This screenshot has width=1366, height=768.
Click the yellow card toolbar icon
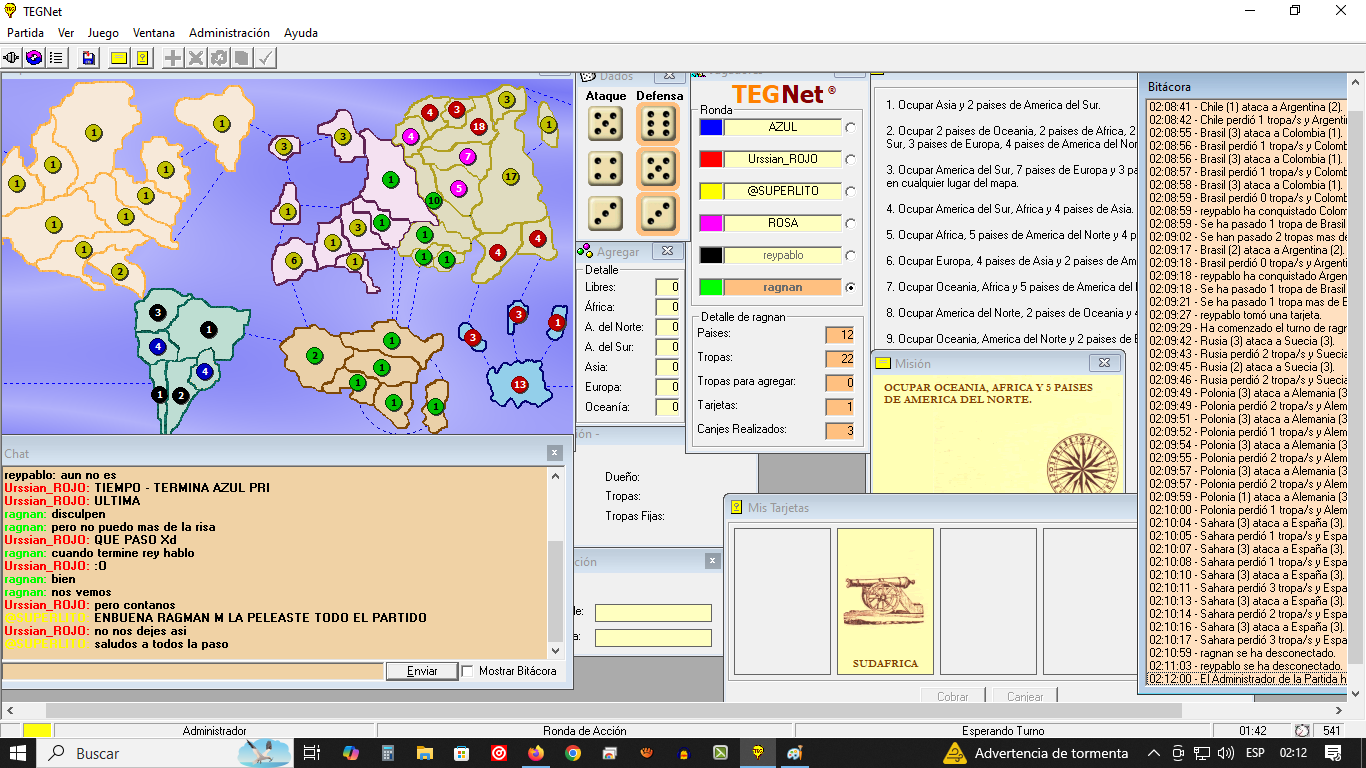pos(119,58)
